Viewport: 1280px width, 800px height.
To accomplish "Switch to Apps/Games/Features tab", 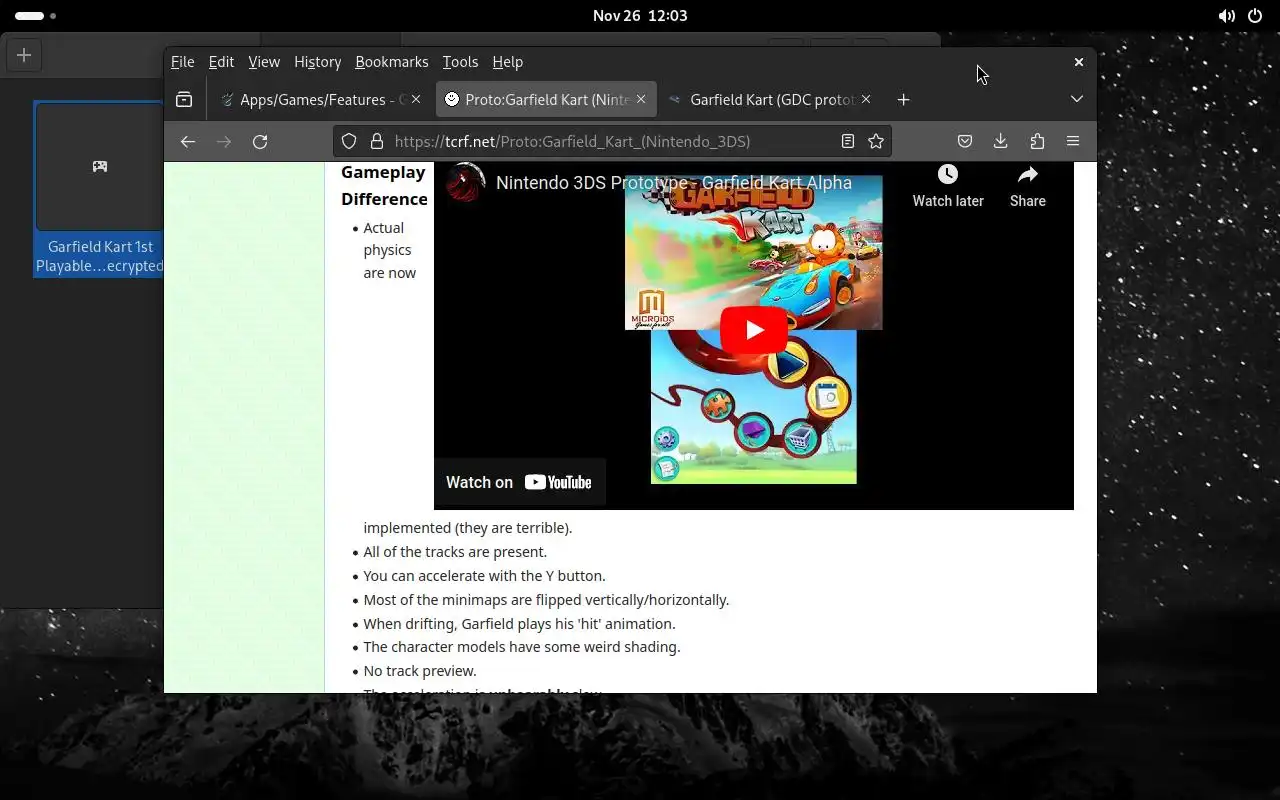I will (x=321, y=100).
